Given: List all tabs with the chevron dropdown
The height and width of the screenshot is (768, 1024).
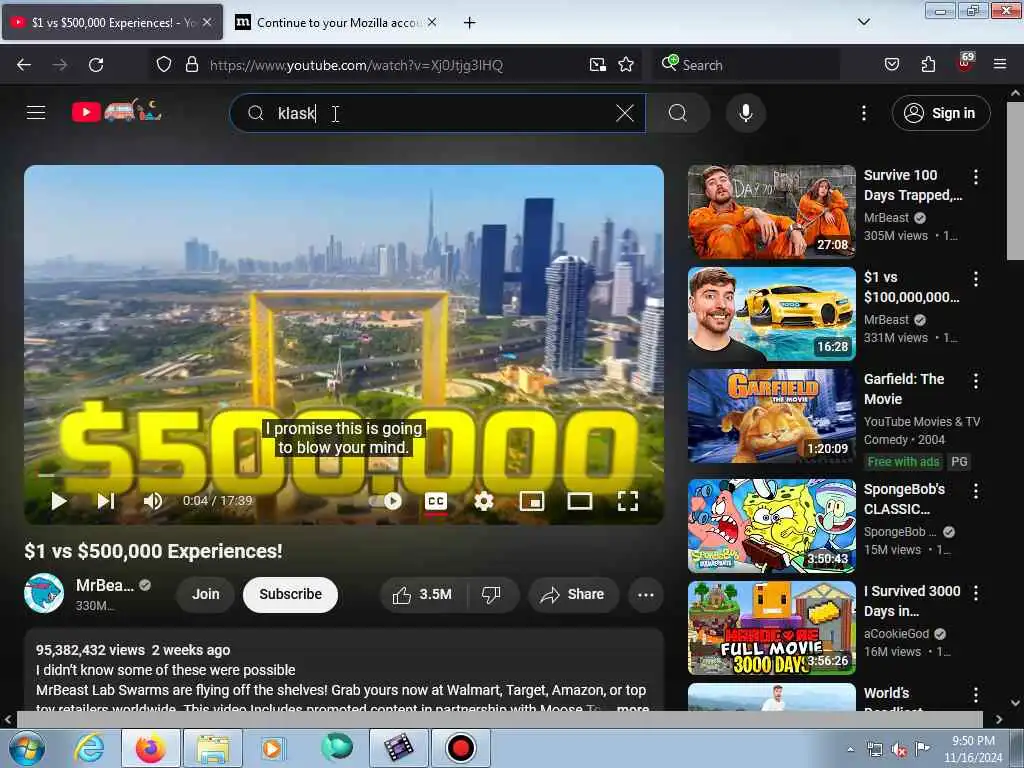Looking at the screenshot, I should point(863,22).
